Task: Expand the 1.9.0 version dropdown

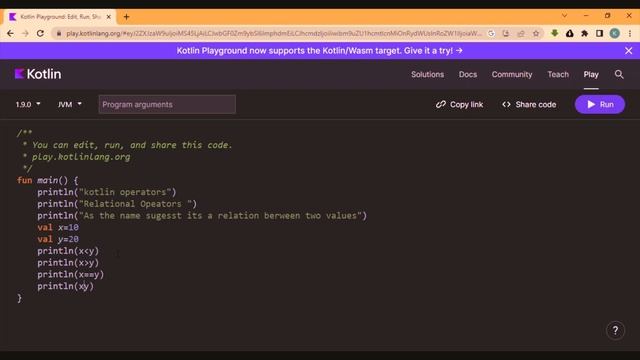Action: (x=28, y=104)
